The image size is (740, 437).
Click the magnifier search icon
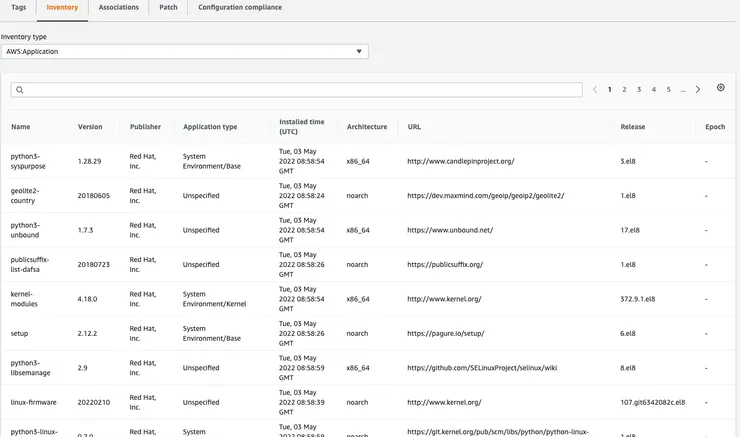(x=20, y=90)
